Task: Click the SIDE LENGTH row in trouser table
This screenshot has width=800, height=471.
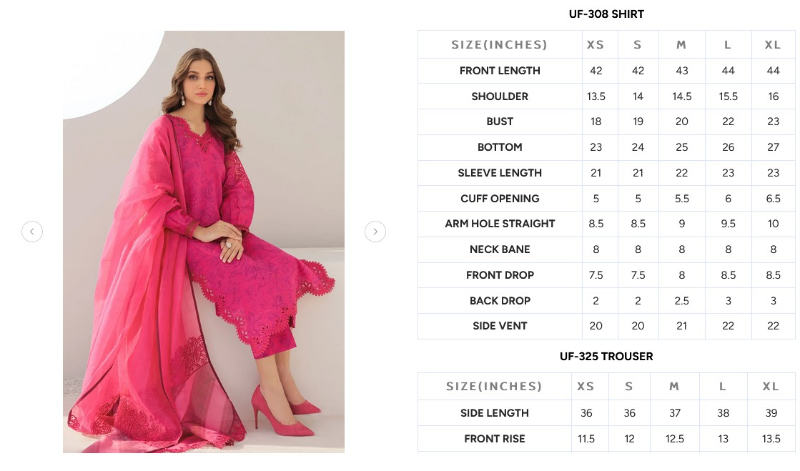Action: point(606,413)
